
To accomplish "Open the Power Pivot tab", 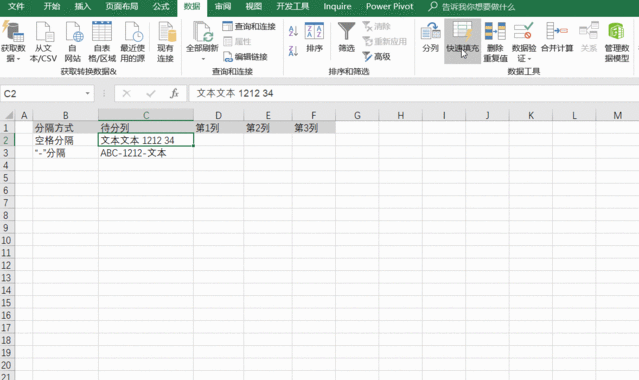I will click(x=389, y=7).
